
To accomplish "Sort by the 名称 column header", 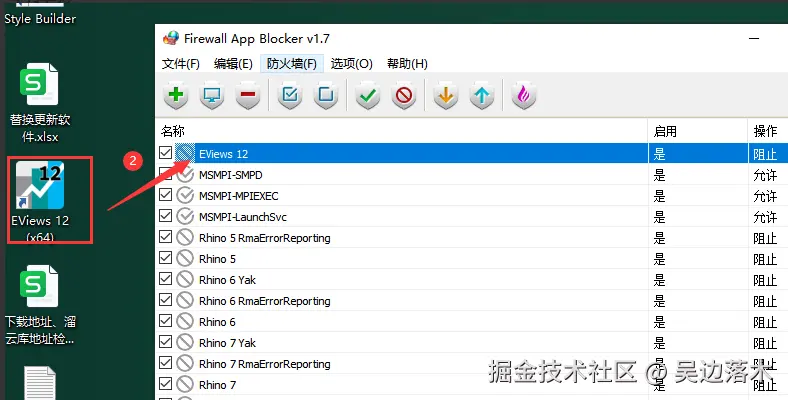I will coord(402,132).
